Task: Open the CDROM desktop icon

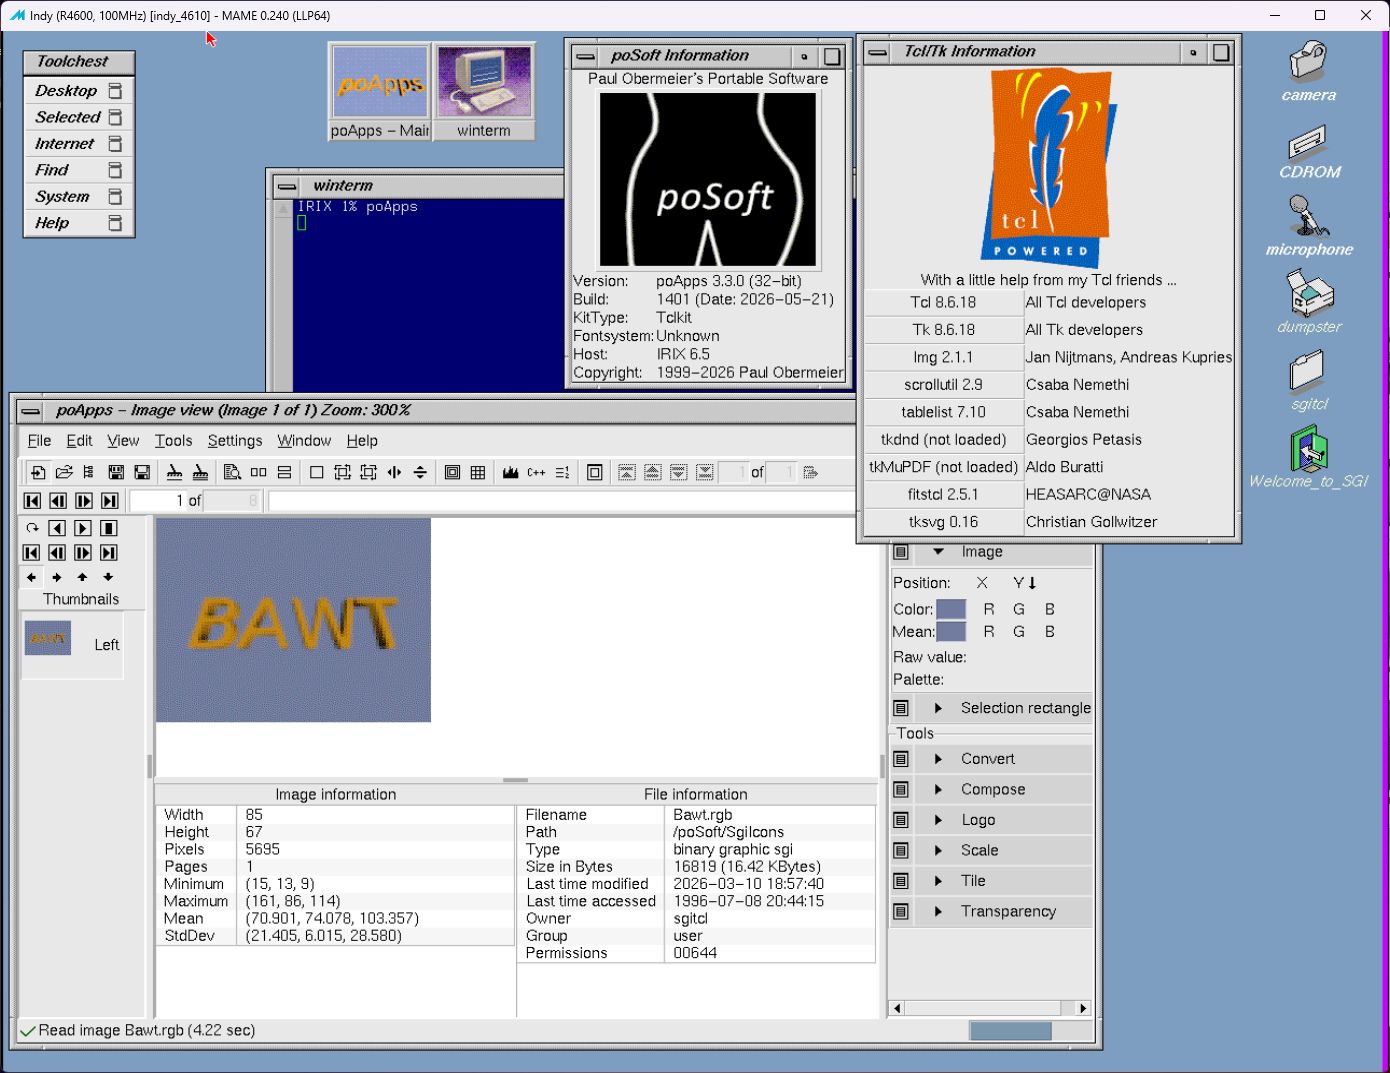Action: click(x=1309, y=152)
